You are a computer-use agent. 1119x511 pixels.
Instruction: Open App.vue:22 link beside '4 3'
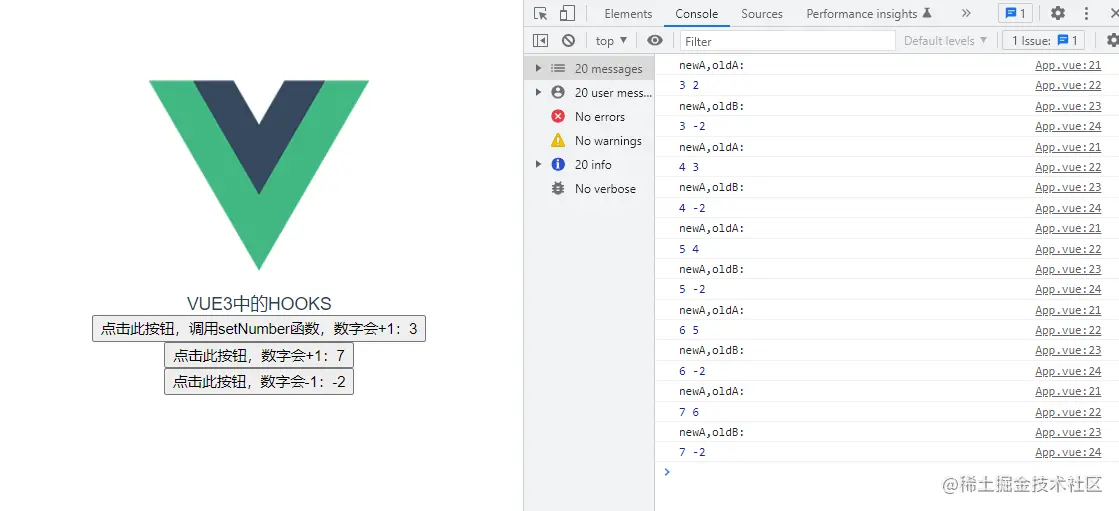1068,167
